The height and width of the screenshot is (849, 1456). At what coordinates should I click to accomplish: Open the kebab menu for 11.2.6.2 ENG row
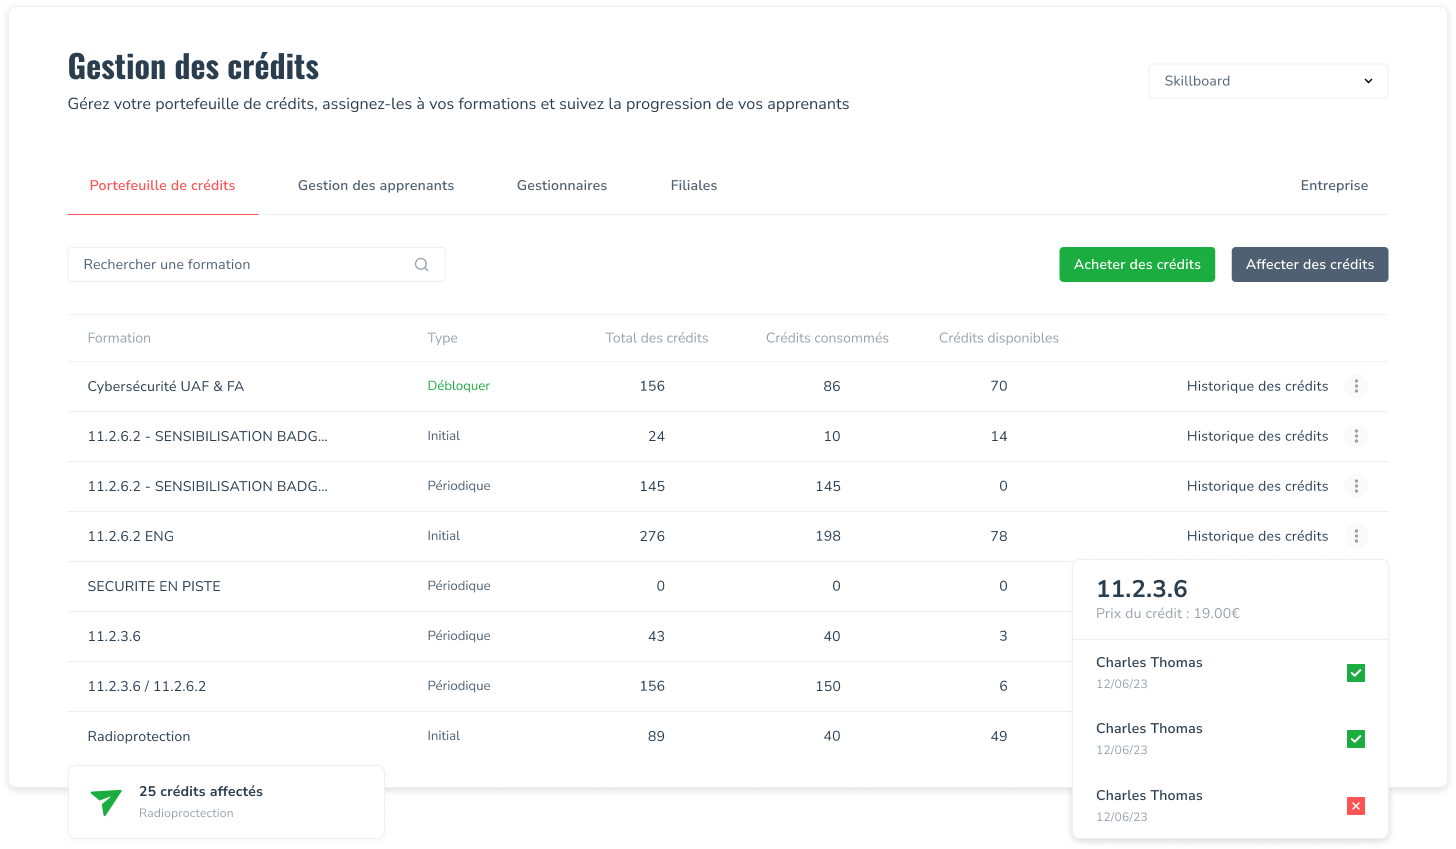[x=1356, y=536]
